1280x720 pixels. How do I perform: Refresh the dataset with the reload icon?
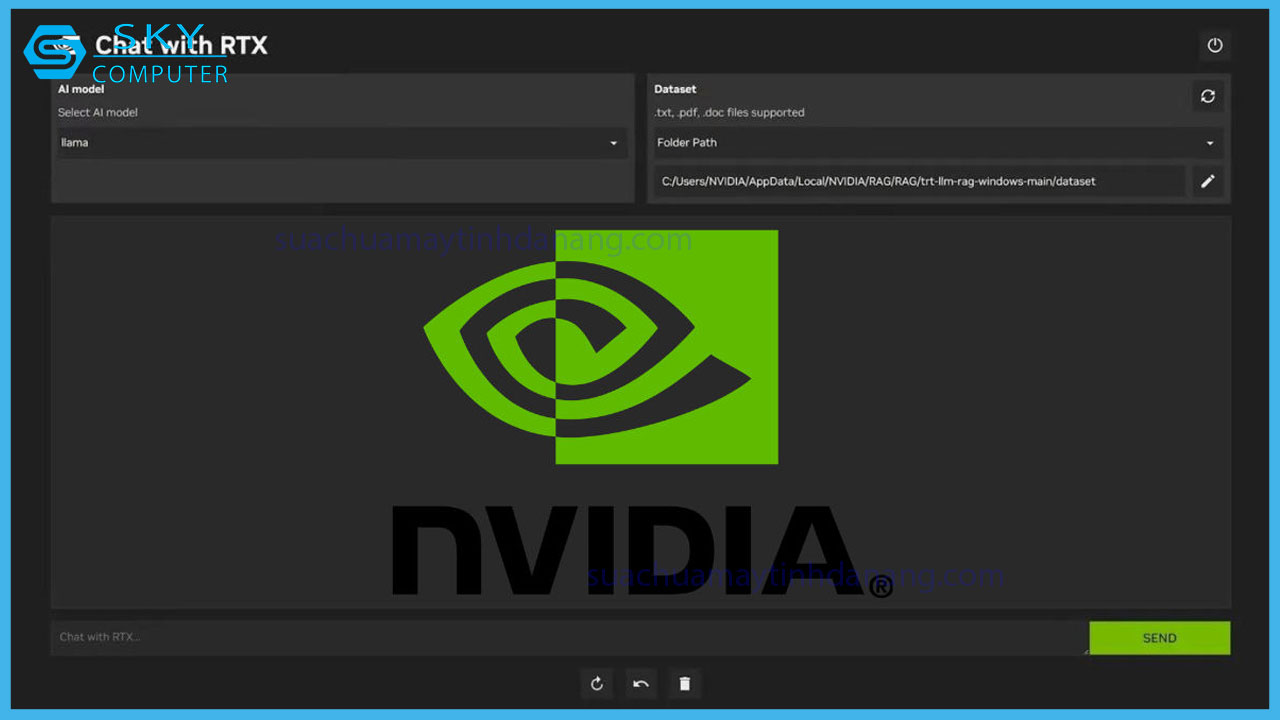click(x=1208, y=96)
